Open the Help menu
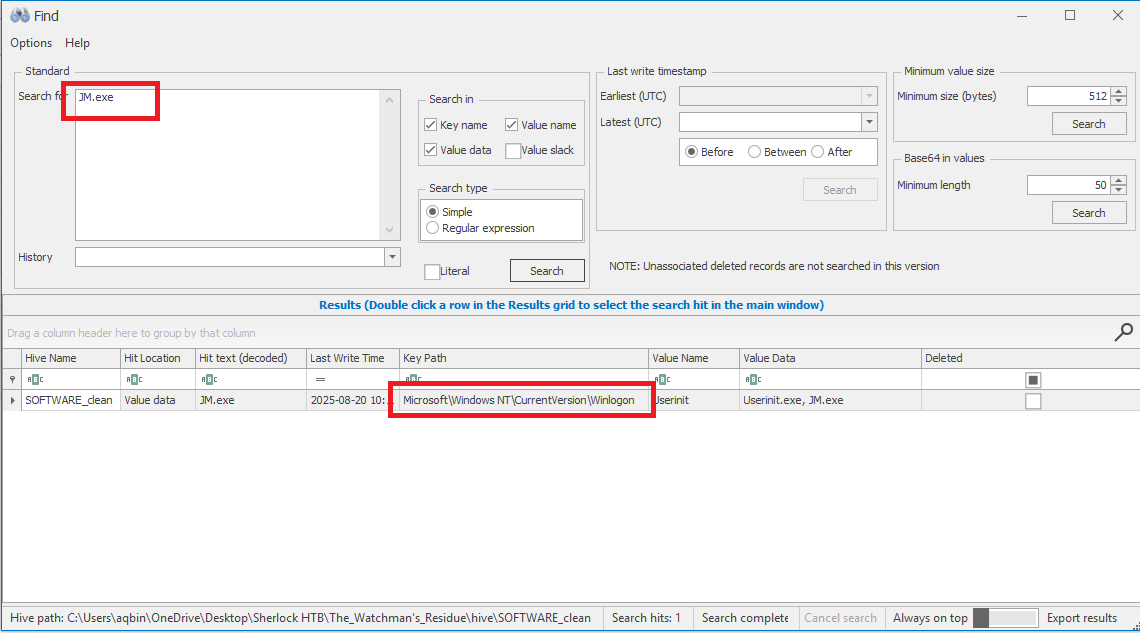1140x633 pixels. tap(77, 43)
